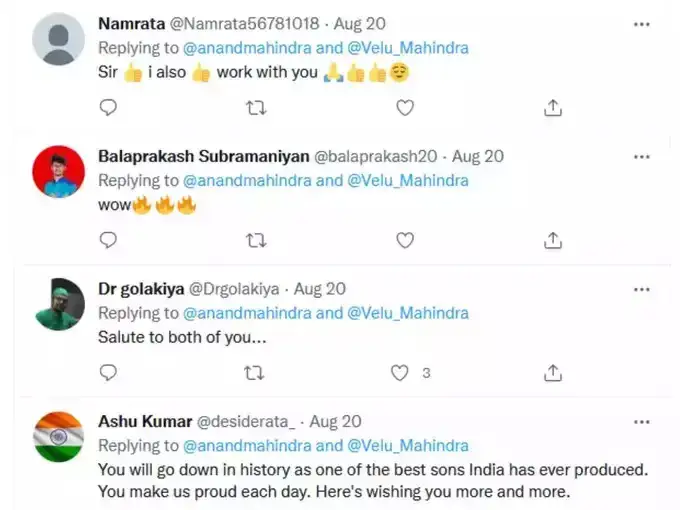680x510 pixels.
Task: Open more options on Dr golakiya's tweet
Action: (x=643, y=289)
